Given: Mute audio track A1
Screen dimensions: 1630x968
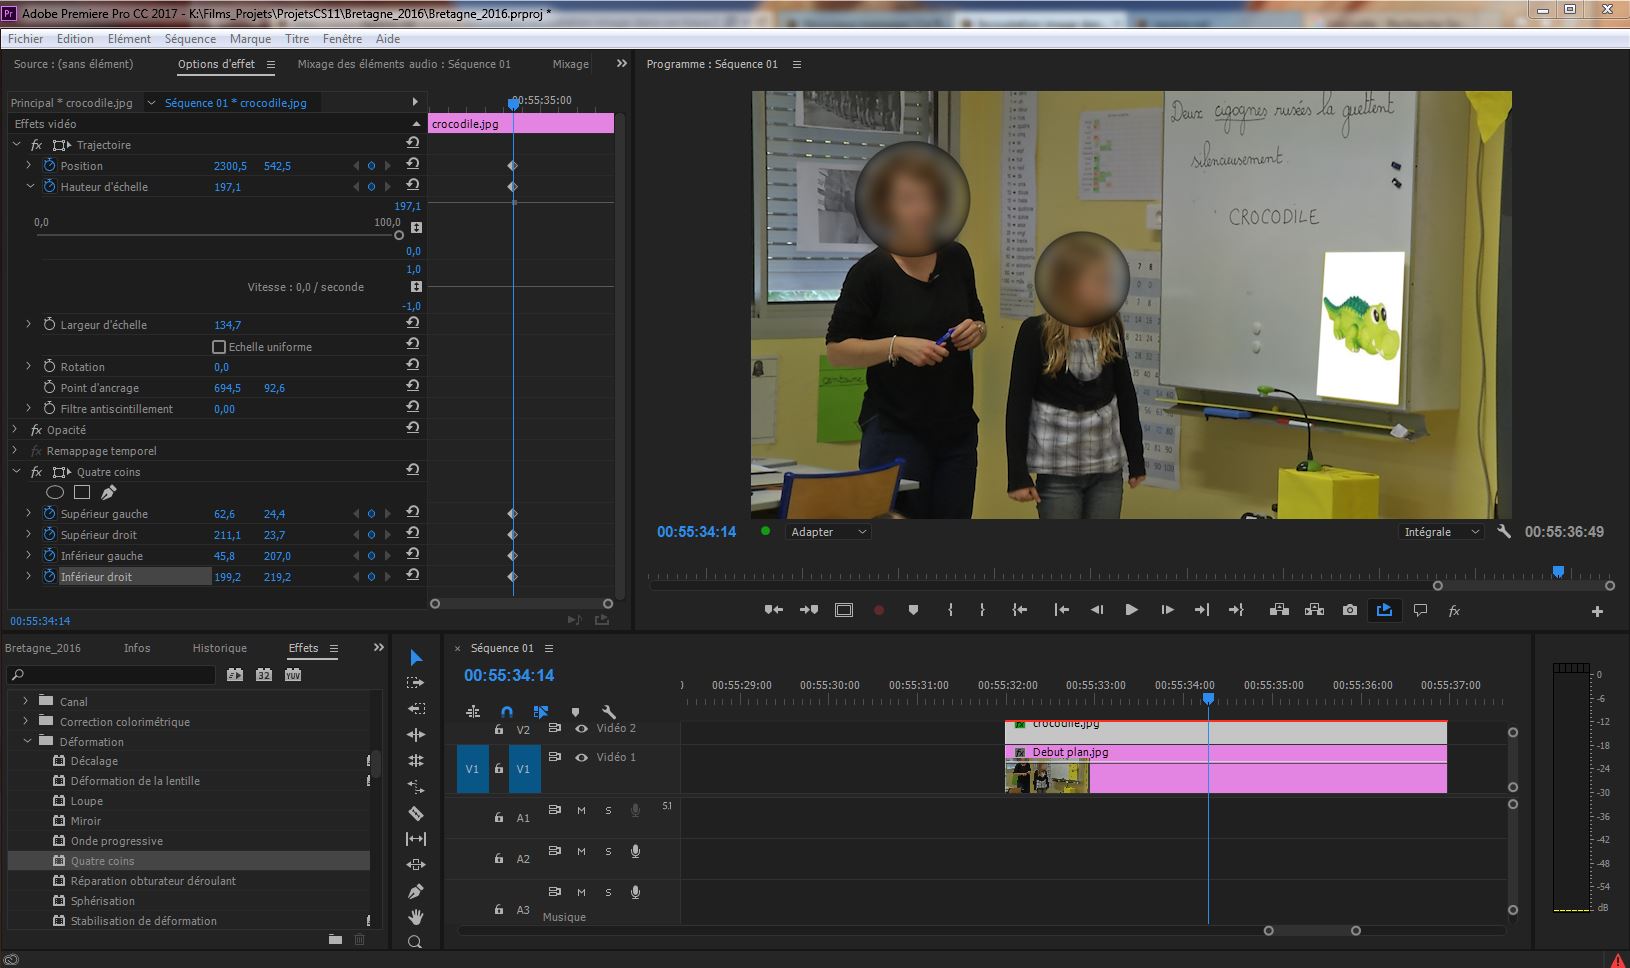Looking at the screenshot, I should (x=581, y=811).
